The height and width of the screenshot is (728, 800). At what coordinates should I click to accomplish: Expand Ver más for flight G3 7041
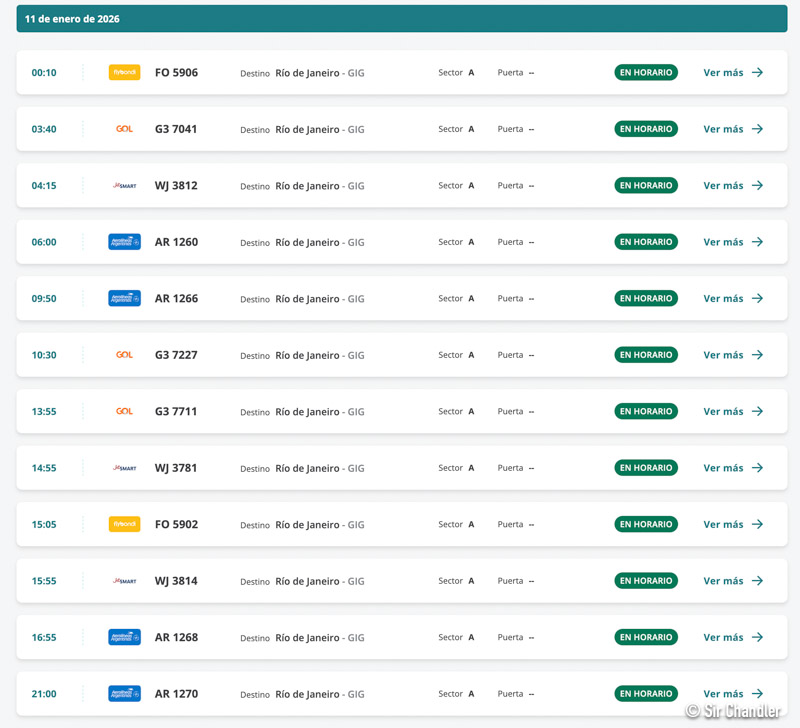723,129
